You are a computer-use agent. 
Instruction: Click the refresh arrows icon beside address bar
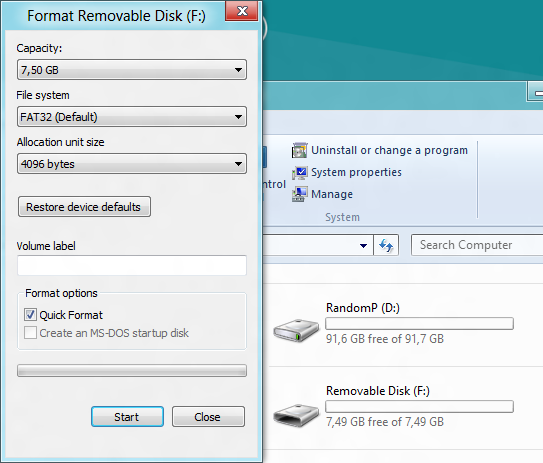click(386, 246)
